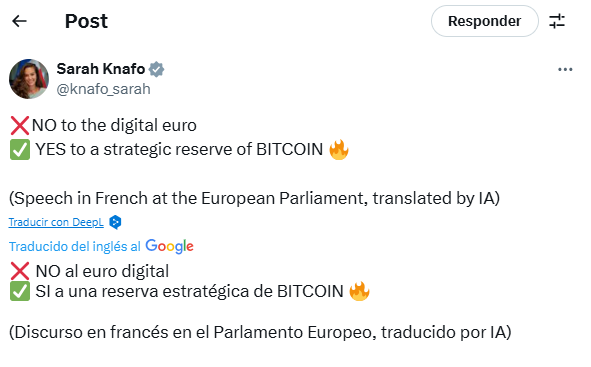591x367 pixels.
Task: Open Sarah Knafo's profile picture
Action: click(x=29, y=79)
